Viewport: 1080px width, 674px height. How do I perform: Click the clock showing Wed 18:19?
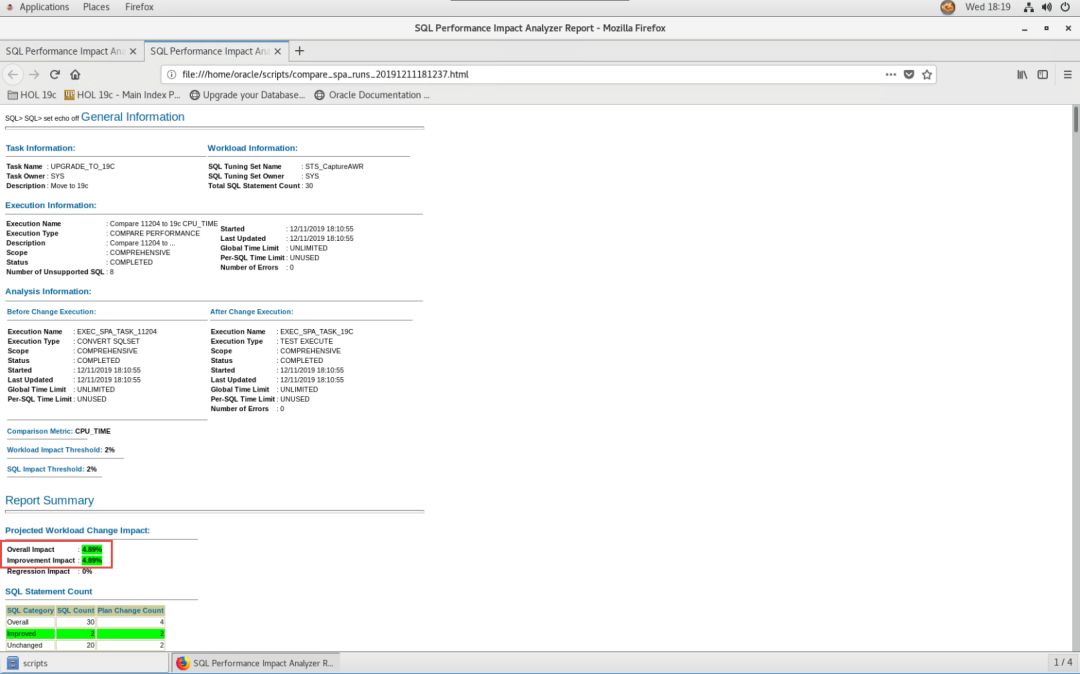point(988,7)
